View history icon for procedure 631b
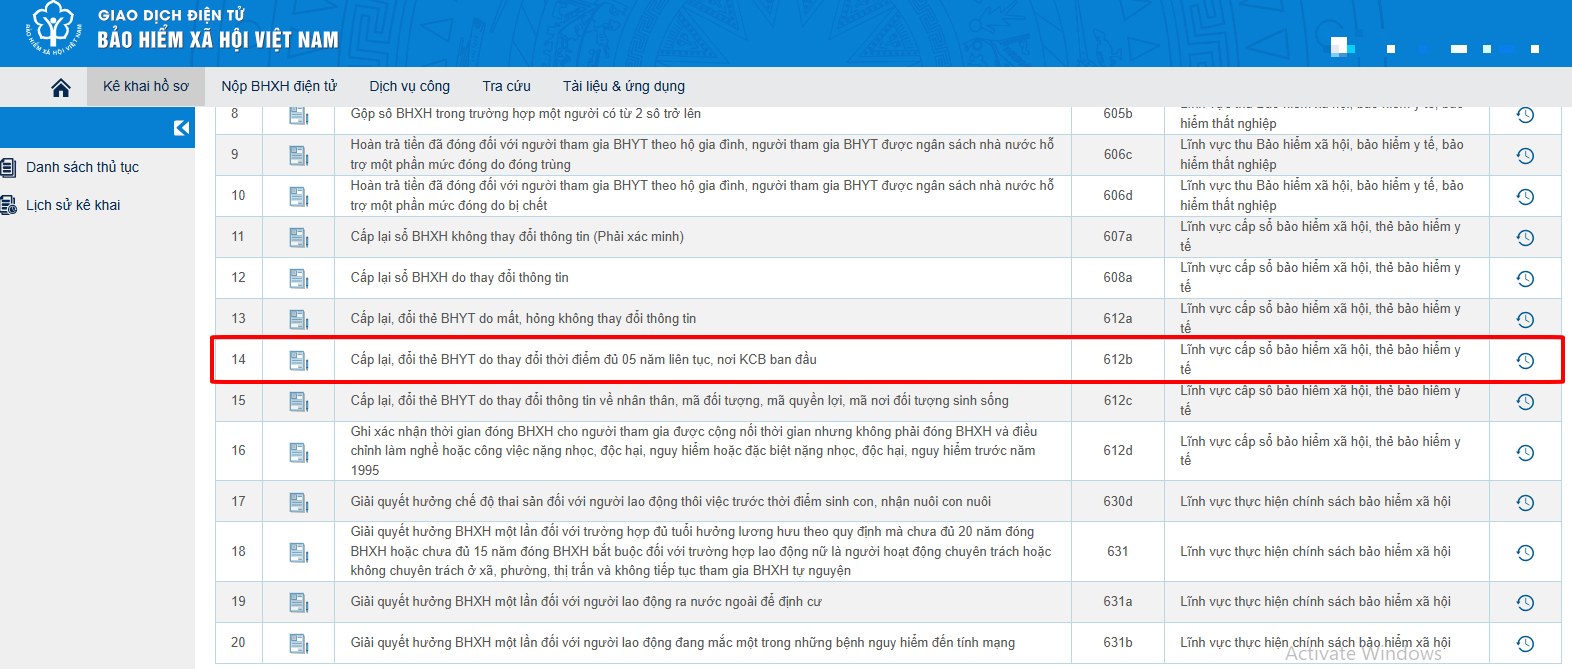 point(1524,644)
